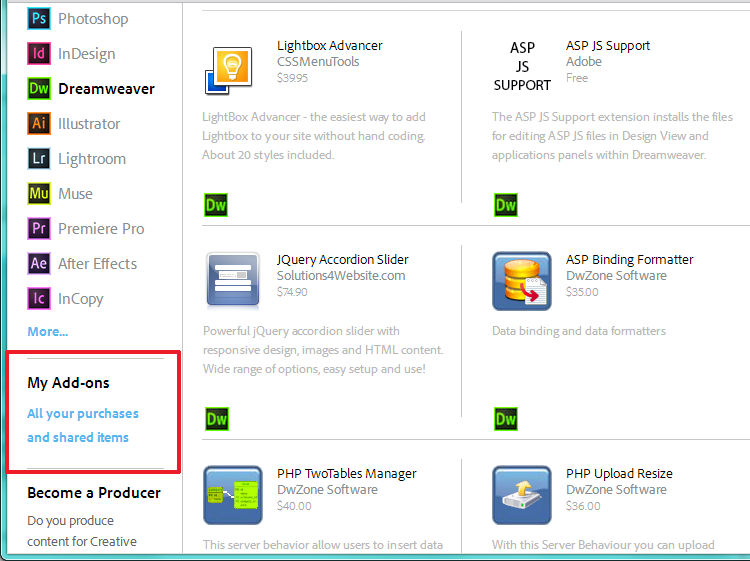Click the Premiere Pro Pr icon
The width and height of the screenshot is (750, 561).
[x=39, y=228]
